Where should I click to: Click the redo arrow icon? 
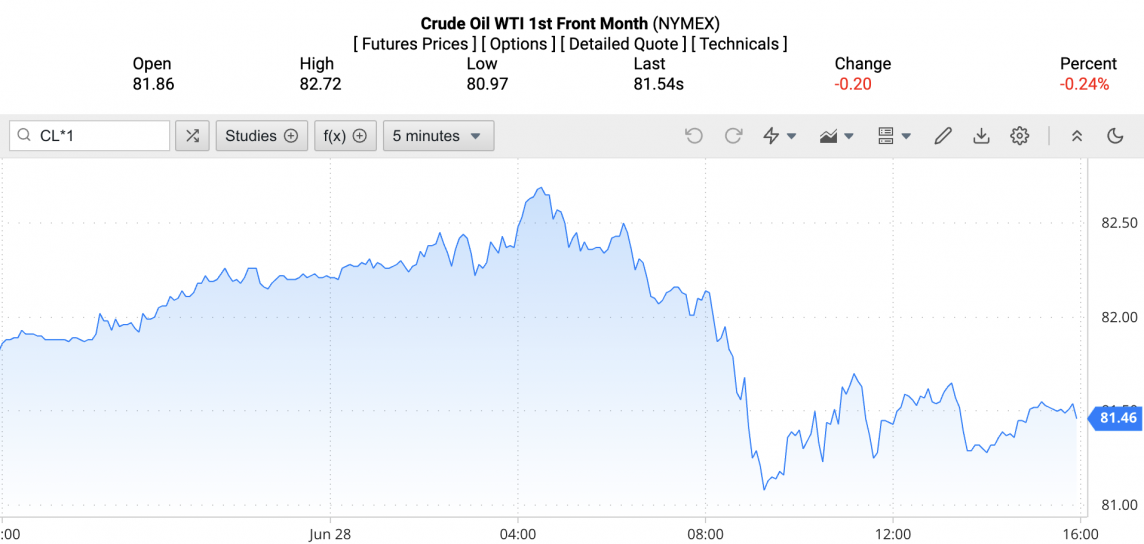[733, 136]
